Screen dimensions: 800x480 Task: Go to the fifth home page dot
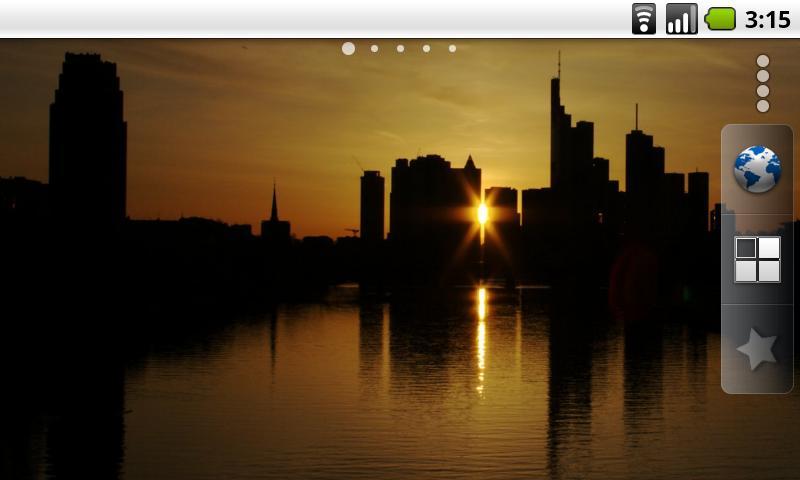pyautogui.click(x=453, y=48)
